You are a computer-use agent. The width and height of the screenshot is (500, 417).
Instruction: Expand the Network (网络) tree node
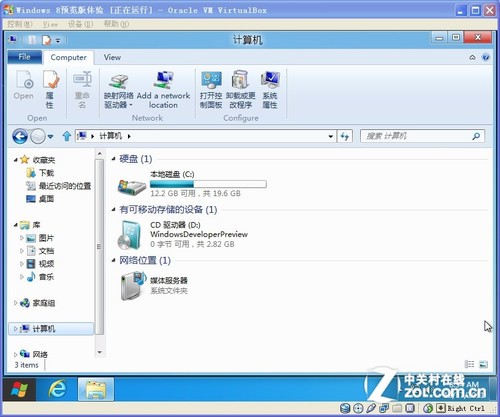tap(16, 354)
